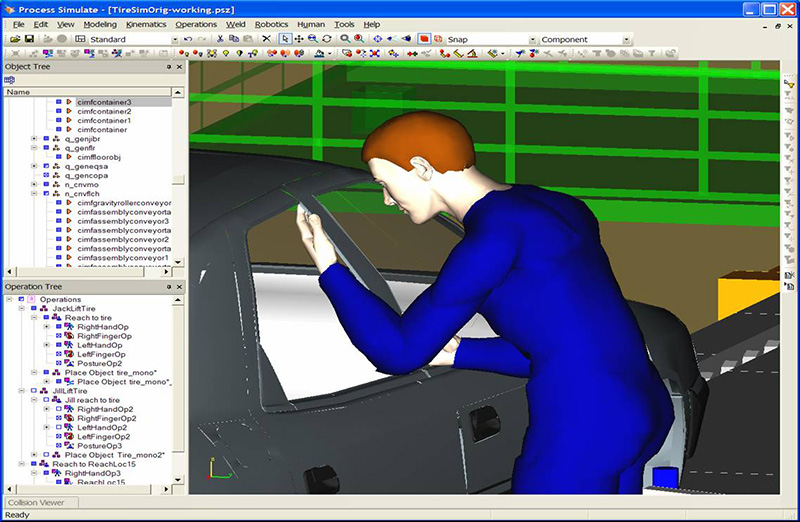The height and width of the screenshot is (522, 800).
Task: Close the Object Tree panel
Action: pos(180,67)
